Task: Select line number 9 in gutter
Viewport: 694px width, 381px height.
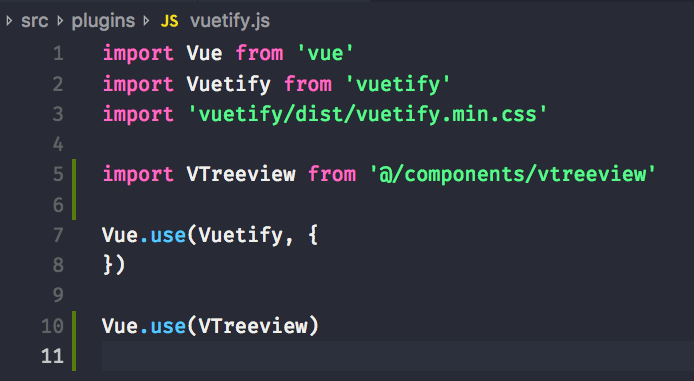Action: pos(58,295)
